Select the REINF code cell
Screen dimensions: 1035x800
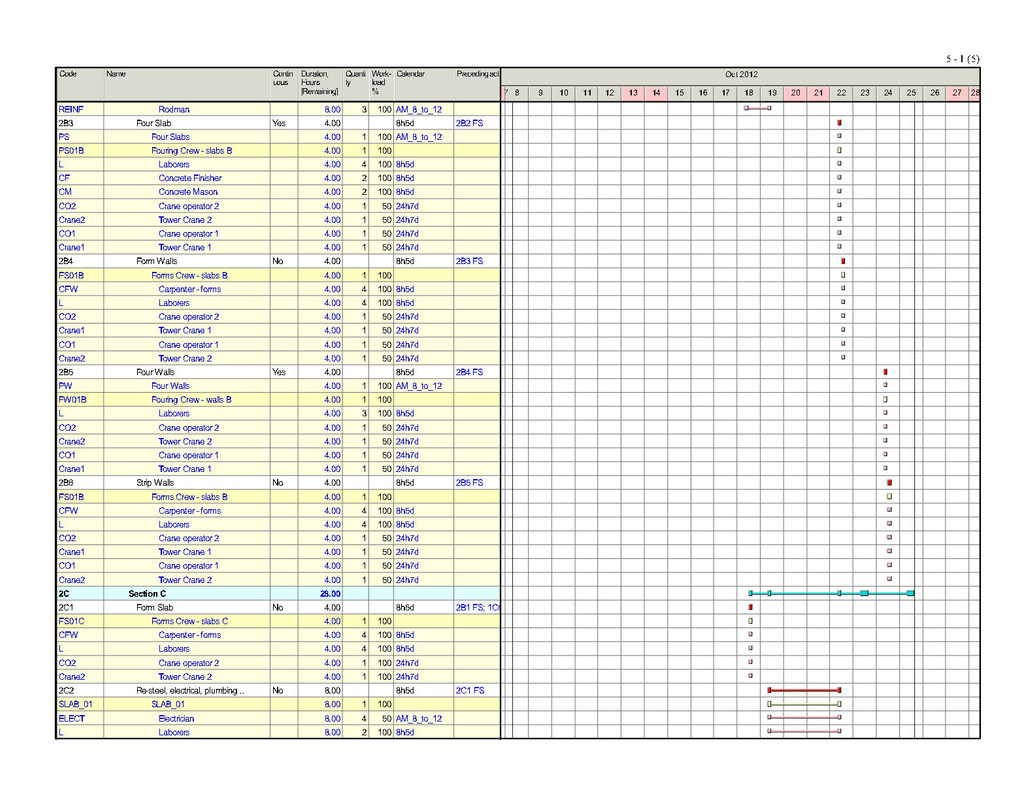(80, 110)
